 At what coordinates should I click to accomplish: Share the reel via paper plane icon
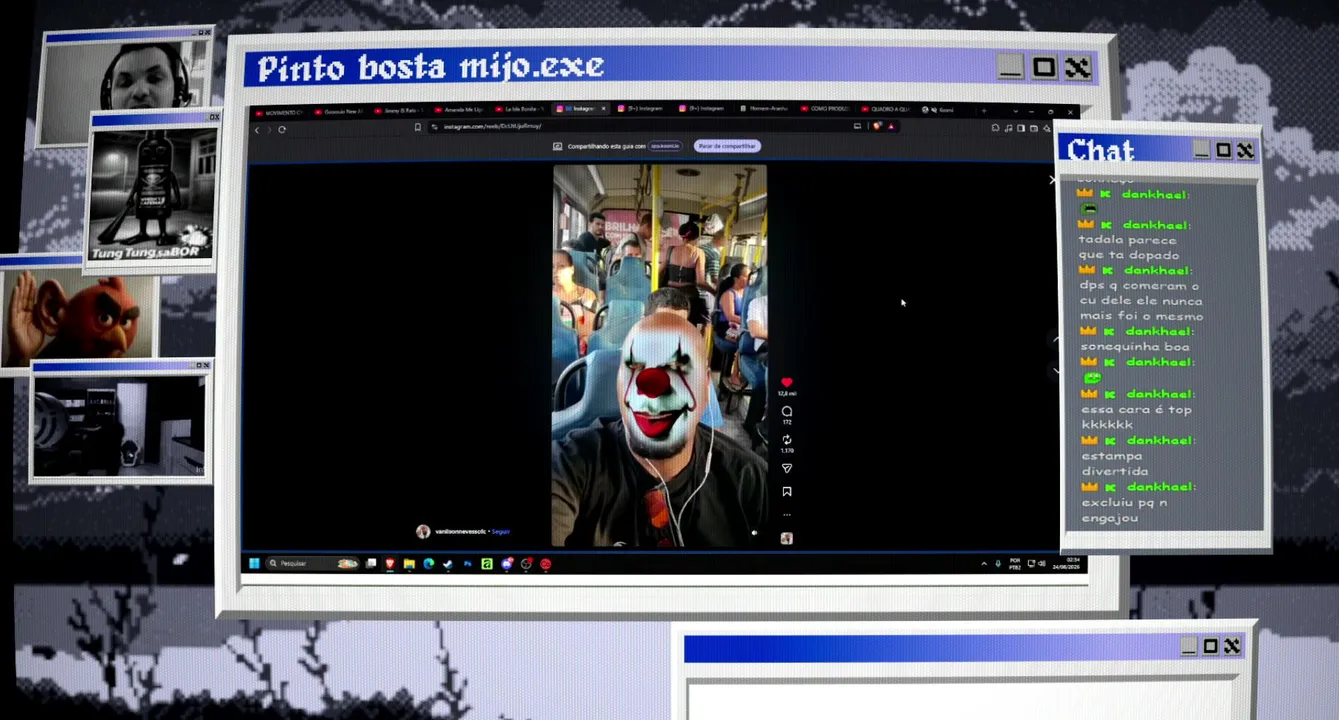pyautogui.click(x=786, y=468)
